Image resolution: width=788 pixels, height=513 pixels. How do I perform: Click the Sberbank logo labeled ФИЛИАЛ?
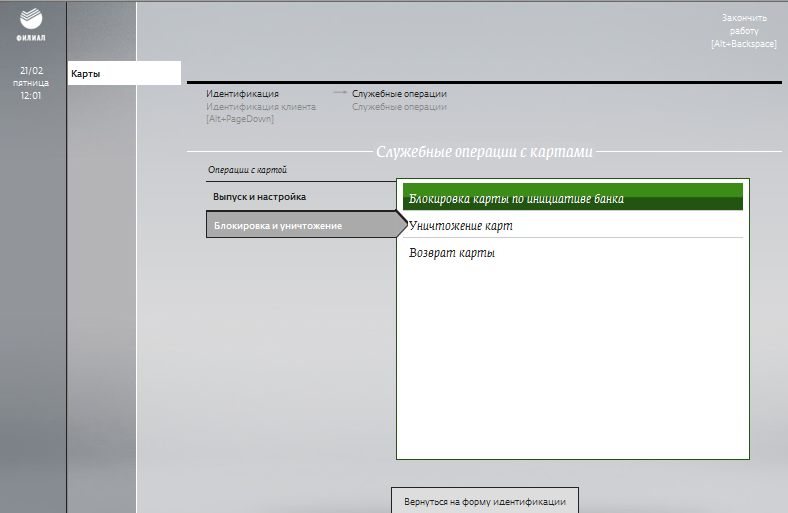click(31, 25)
